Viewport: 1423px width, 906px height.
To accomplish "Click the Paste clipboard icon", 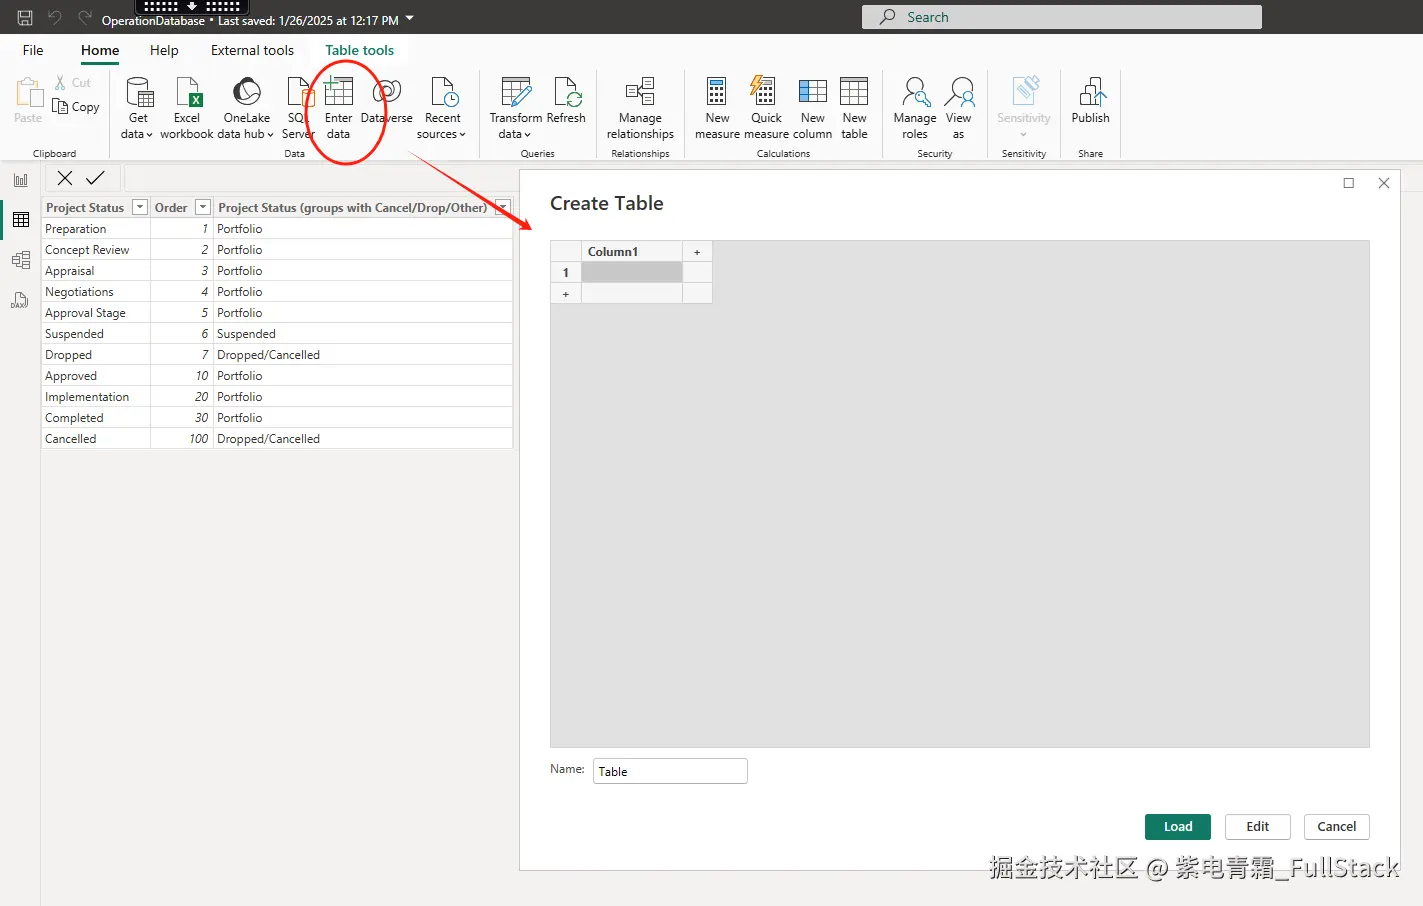I will 28,93.
